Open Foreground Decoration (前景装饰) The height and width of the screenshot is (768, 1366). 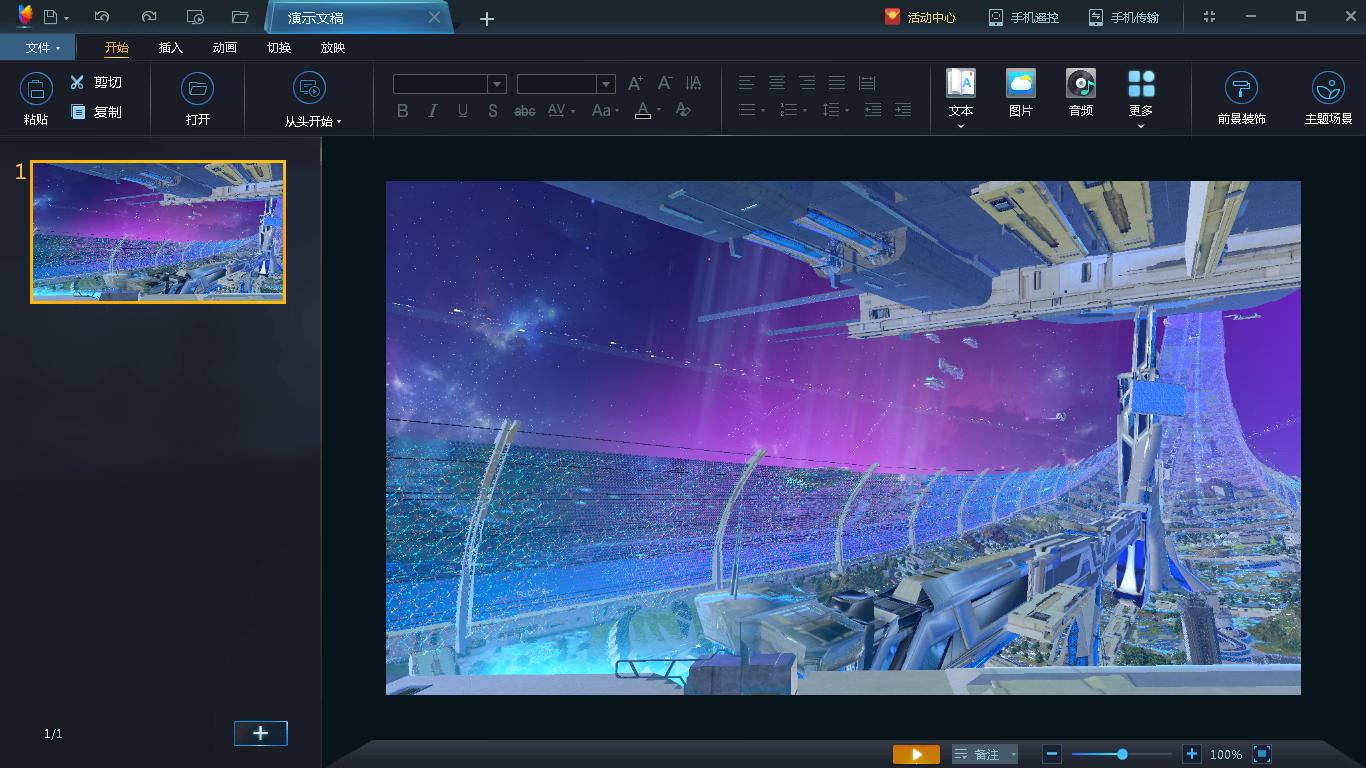[1241, 98]
